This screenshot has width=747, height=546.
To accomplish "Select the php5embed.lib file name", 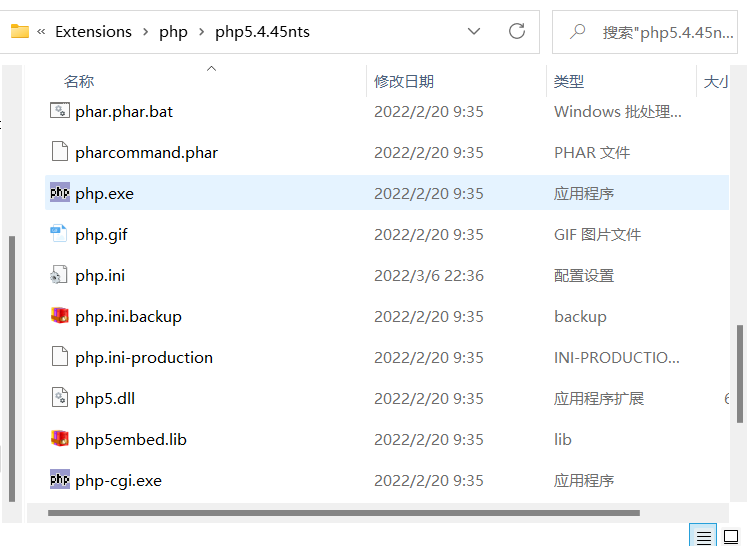I will [131, 439].
